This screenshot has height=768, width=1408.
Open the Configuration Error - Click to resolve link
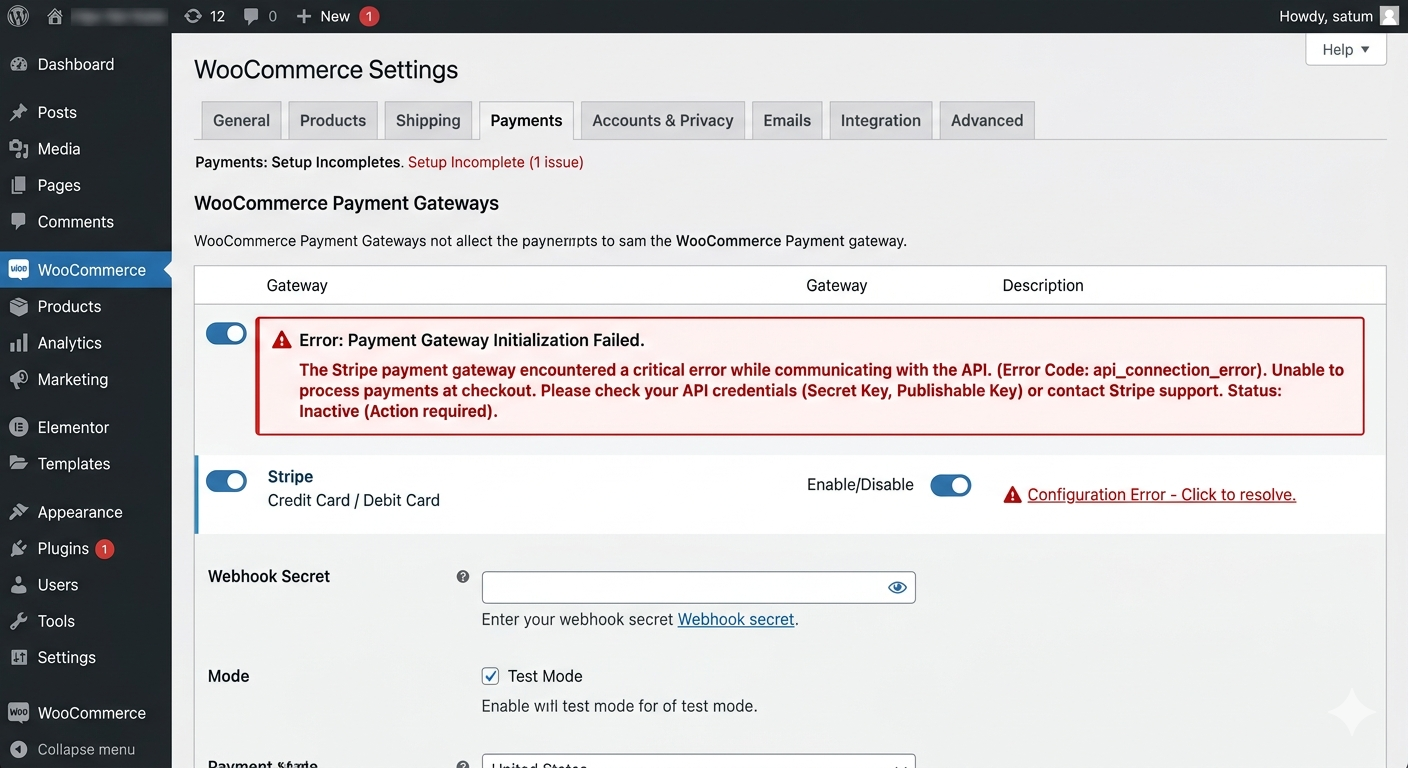pyautogui.click(x=1162, y=495)
